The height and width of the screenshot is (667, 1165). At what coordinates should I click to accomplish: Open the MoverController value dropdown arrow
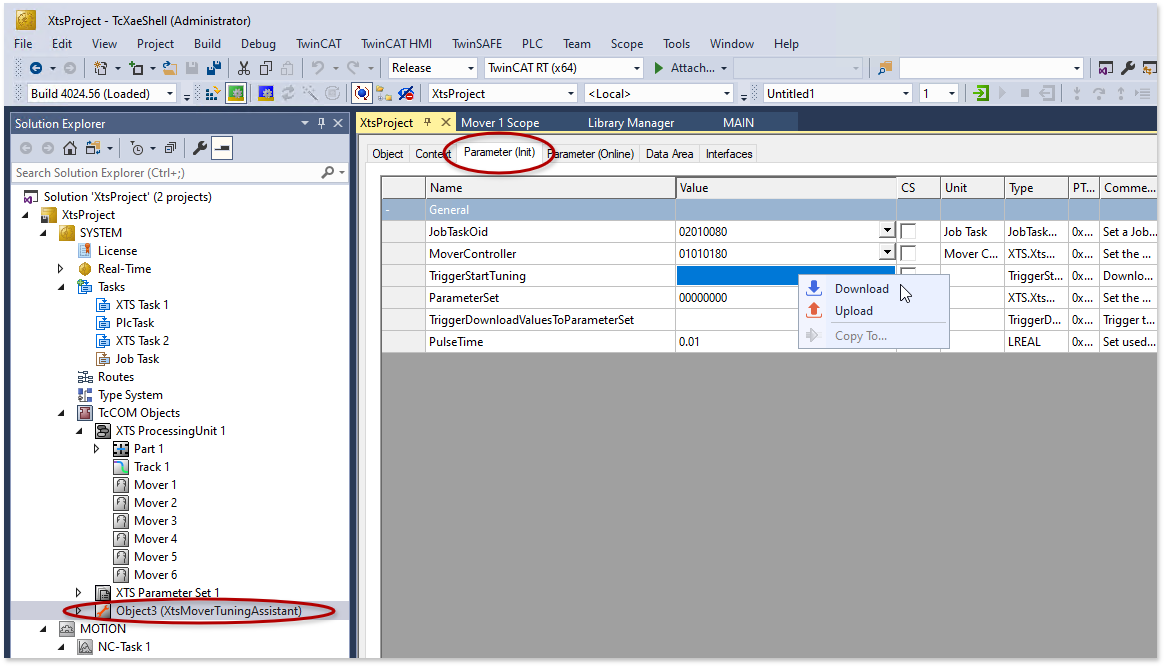[887, 253]
